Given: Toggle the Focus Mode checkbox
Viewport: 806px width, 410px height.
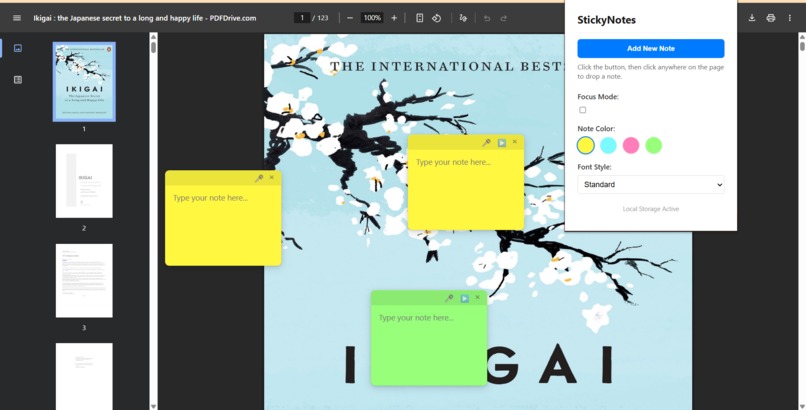Looking at the screenshot, I should pyautogui.click(x=582, y=110).
